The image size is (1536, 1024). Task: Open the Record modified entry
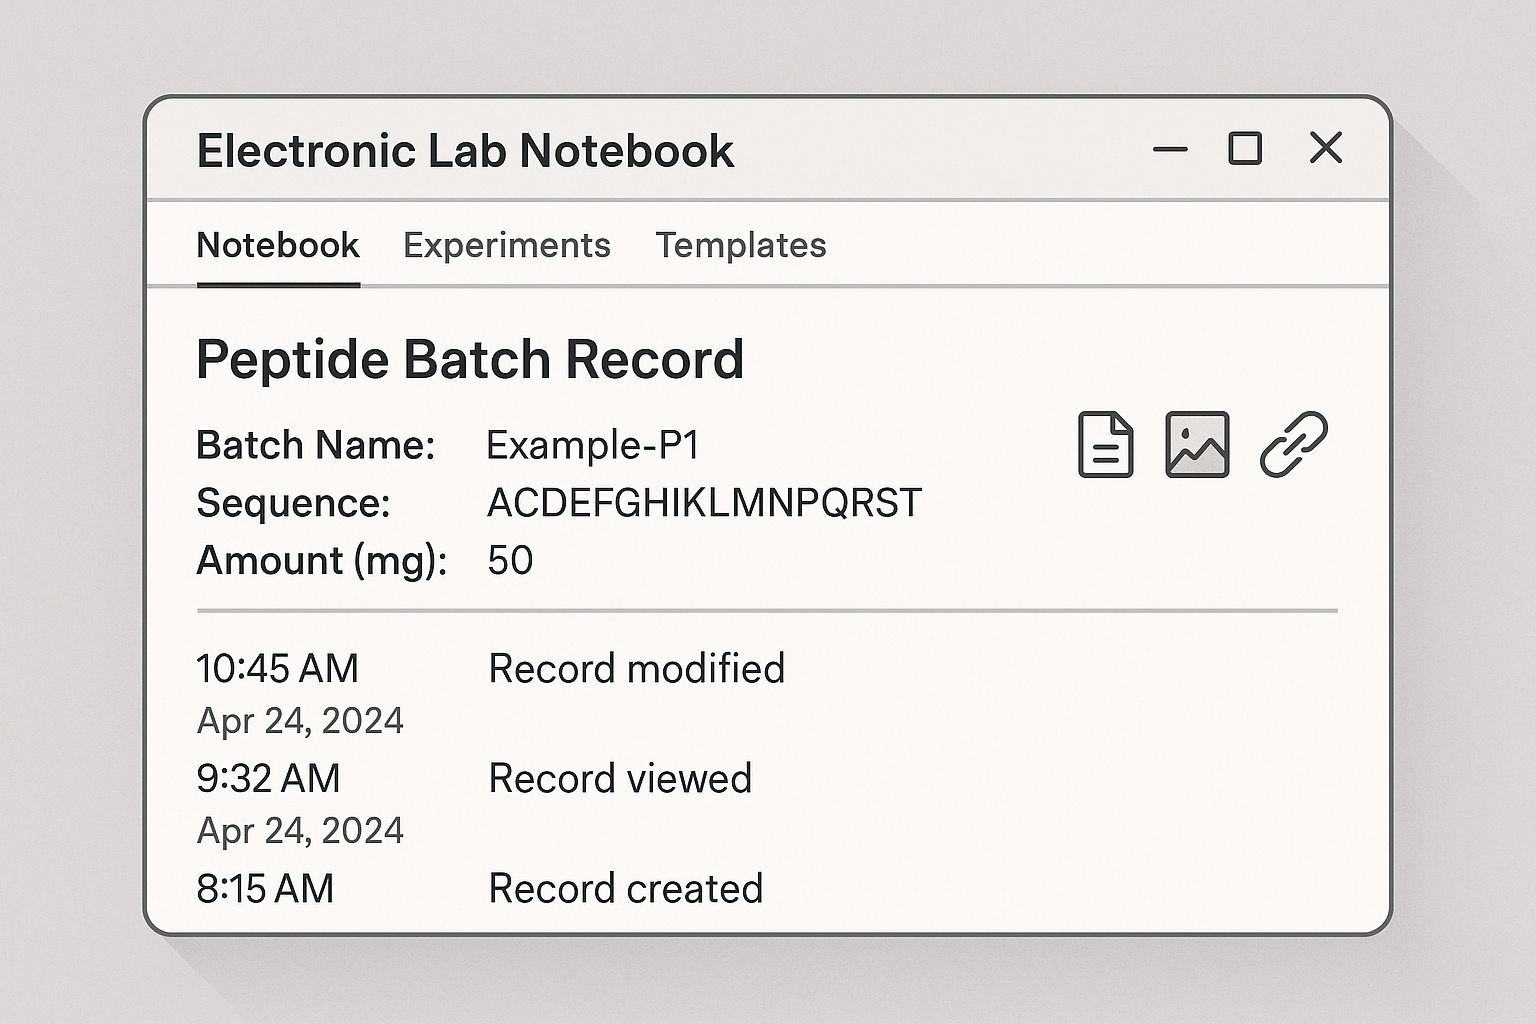[x=636, y=668]
